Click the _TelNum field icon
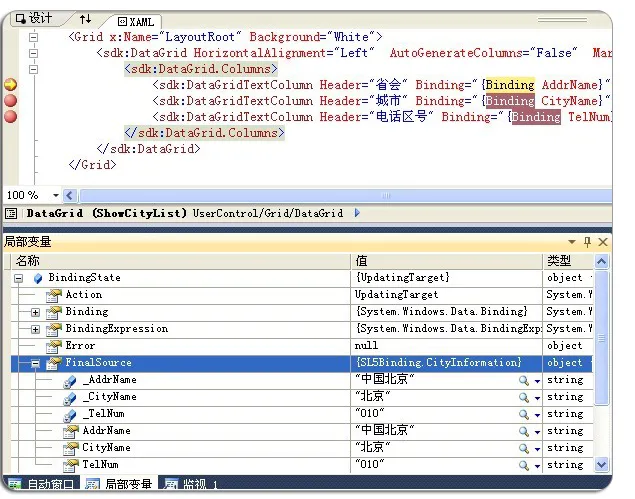Viewport: 635px width, 499px height. 70,415
